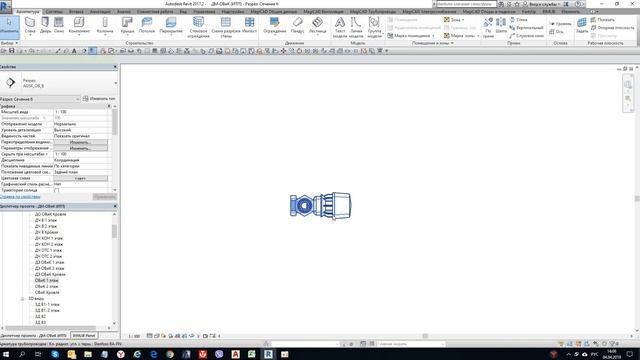Toggle the Траектория солнца checkbox
Screen dimensions: 640x360
(57, 190)
